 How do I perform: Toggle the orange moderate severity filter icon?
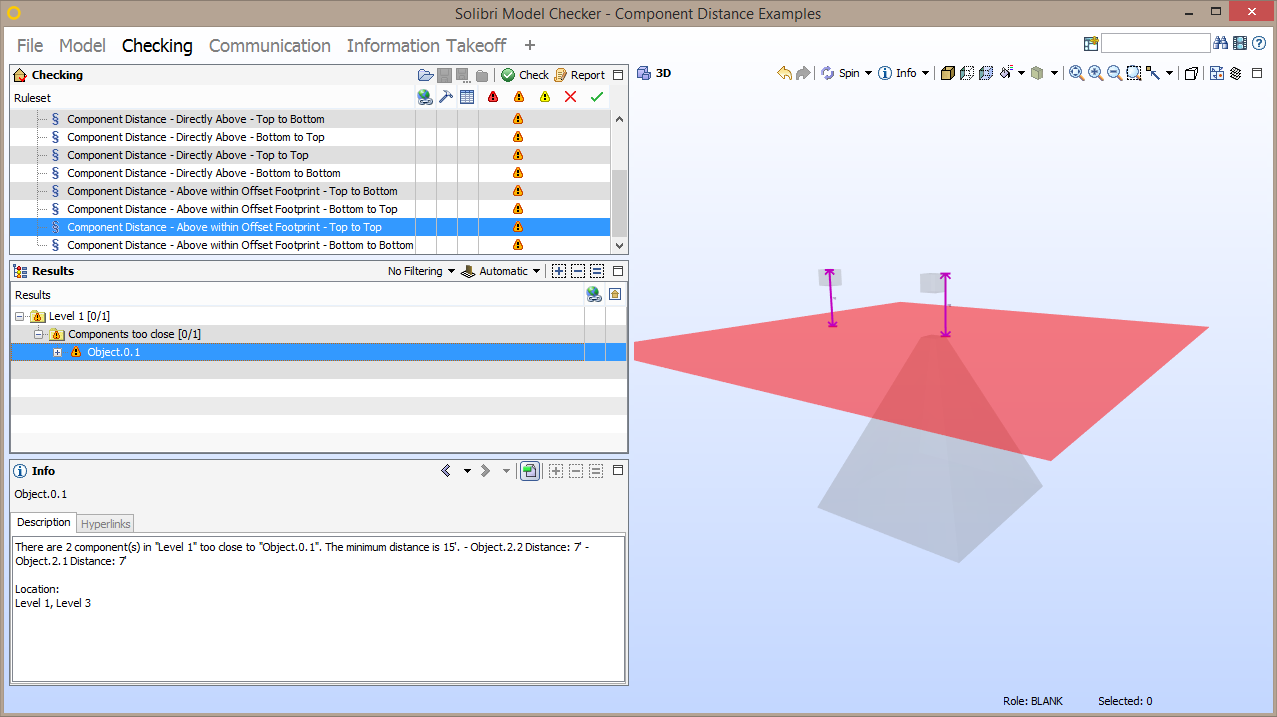coord(518,97)
